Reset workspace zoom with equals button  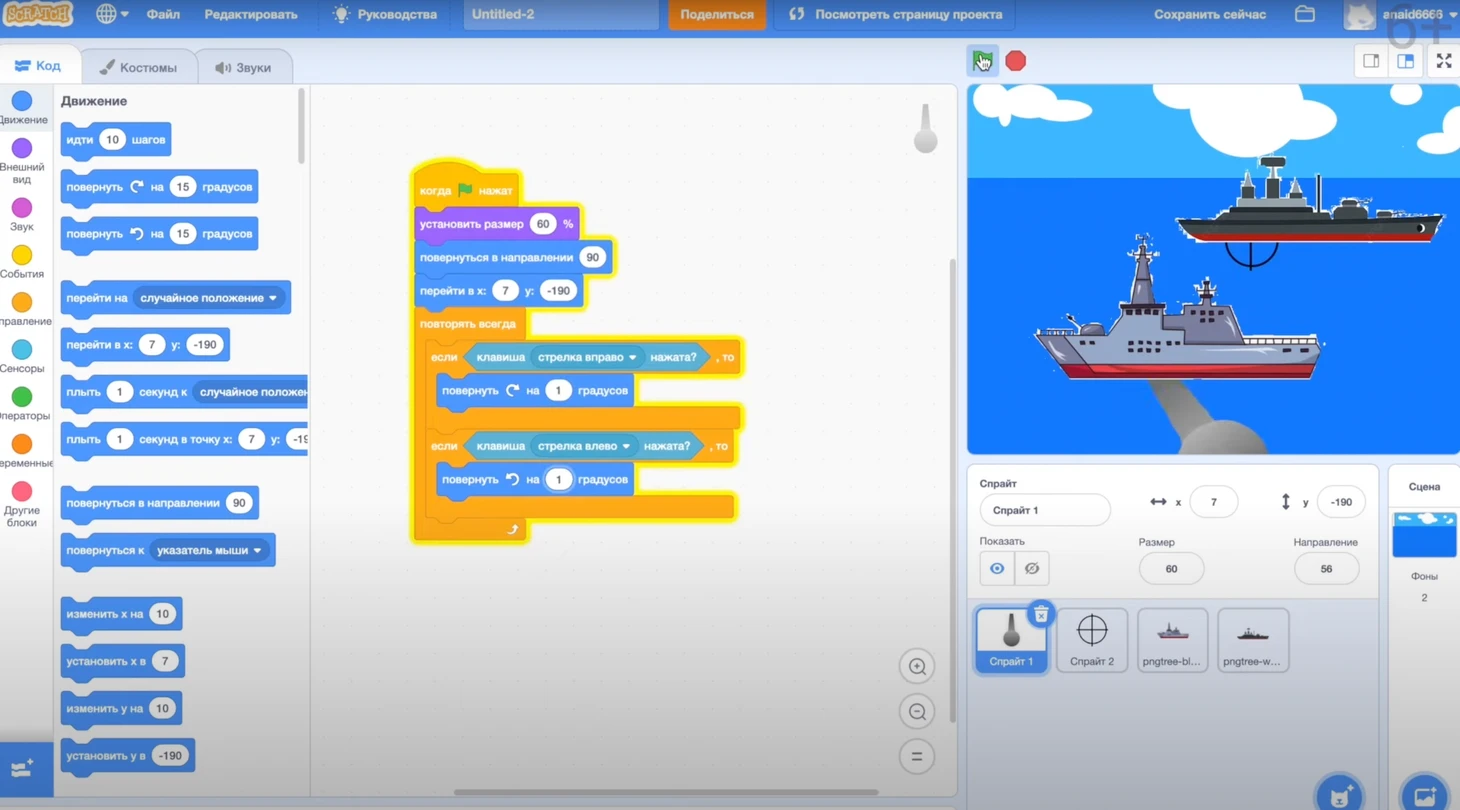(917, 756)
